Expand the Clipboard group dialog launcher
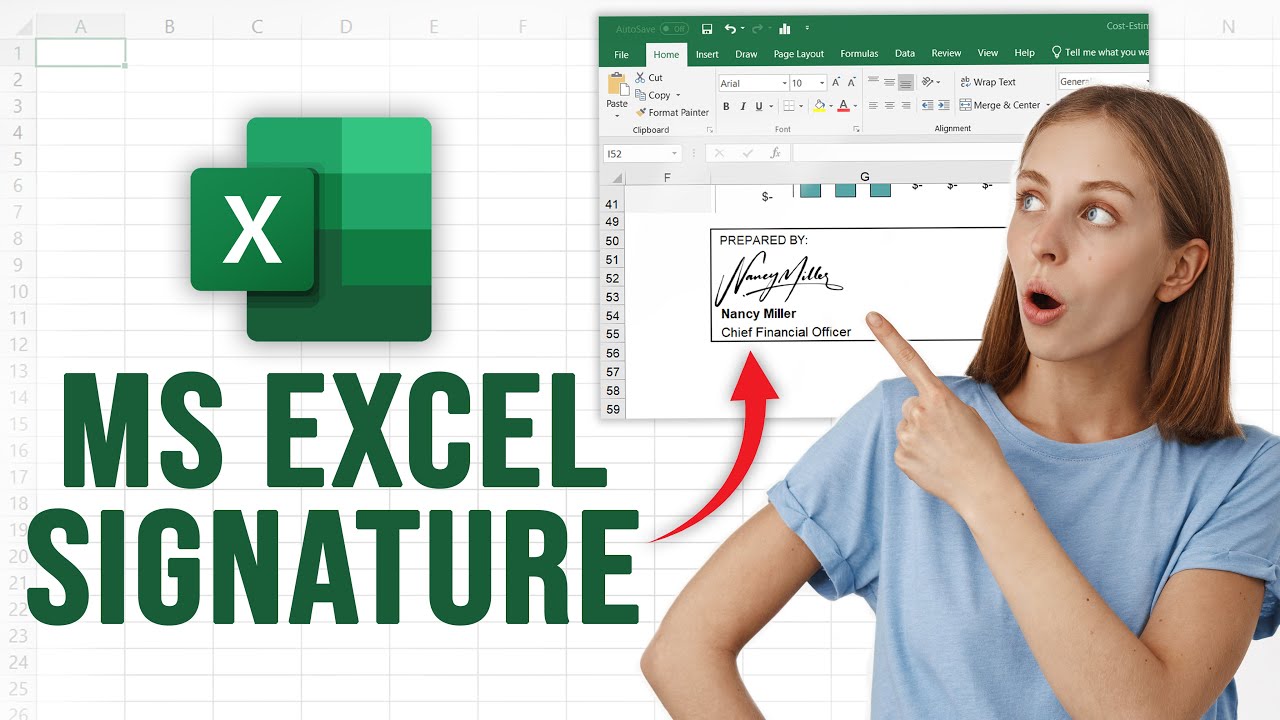Screen dimensions: 1280x720 coord(709,130)
